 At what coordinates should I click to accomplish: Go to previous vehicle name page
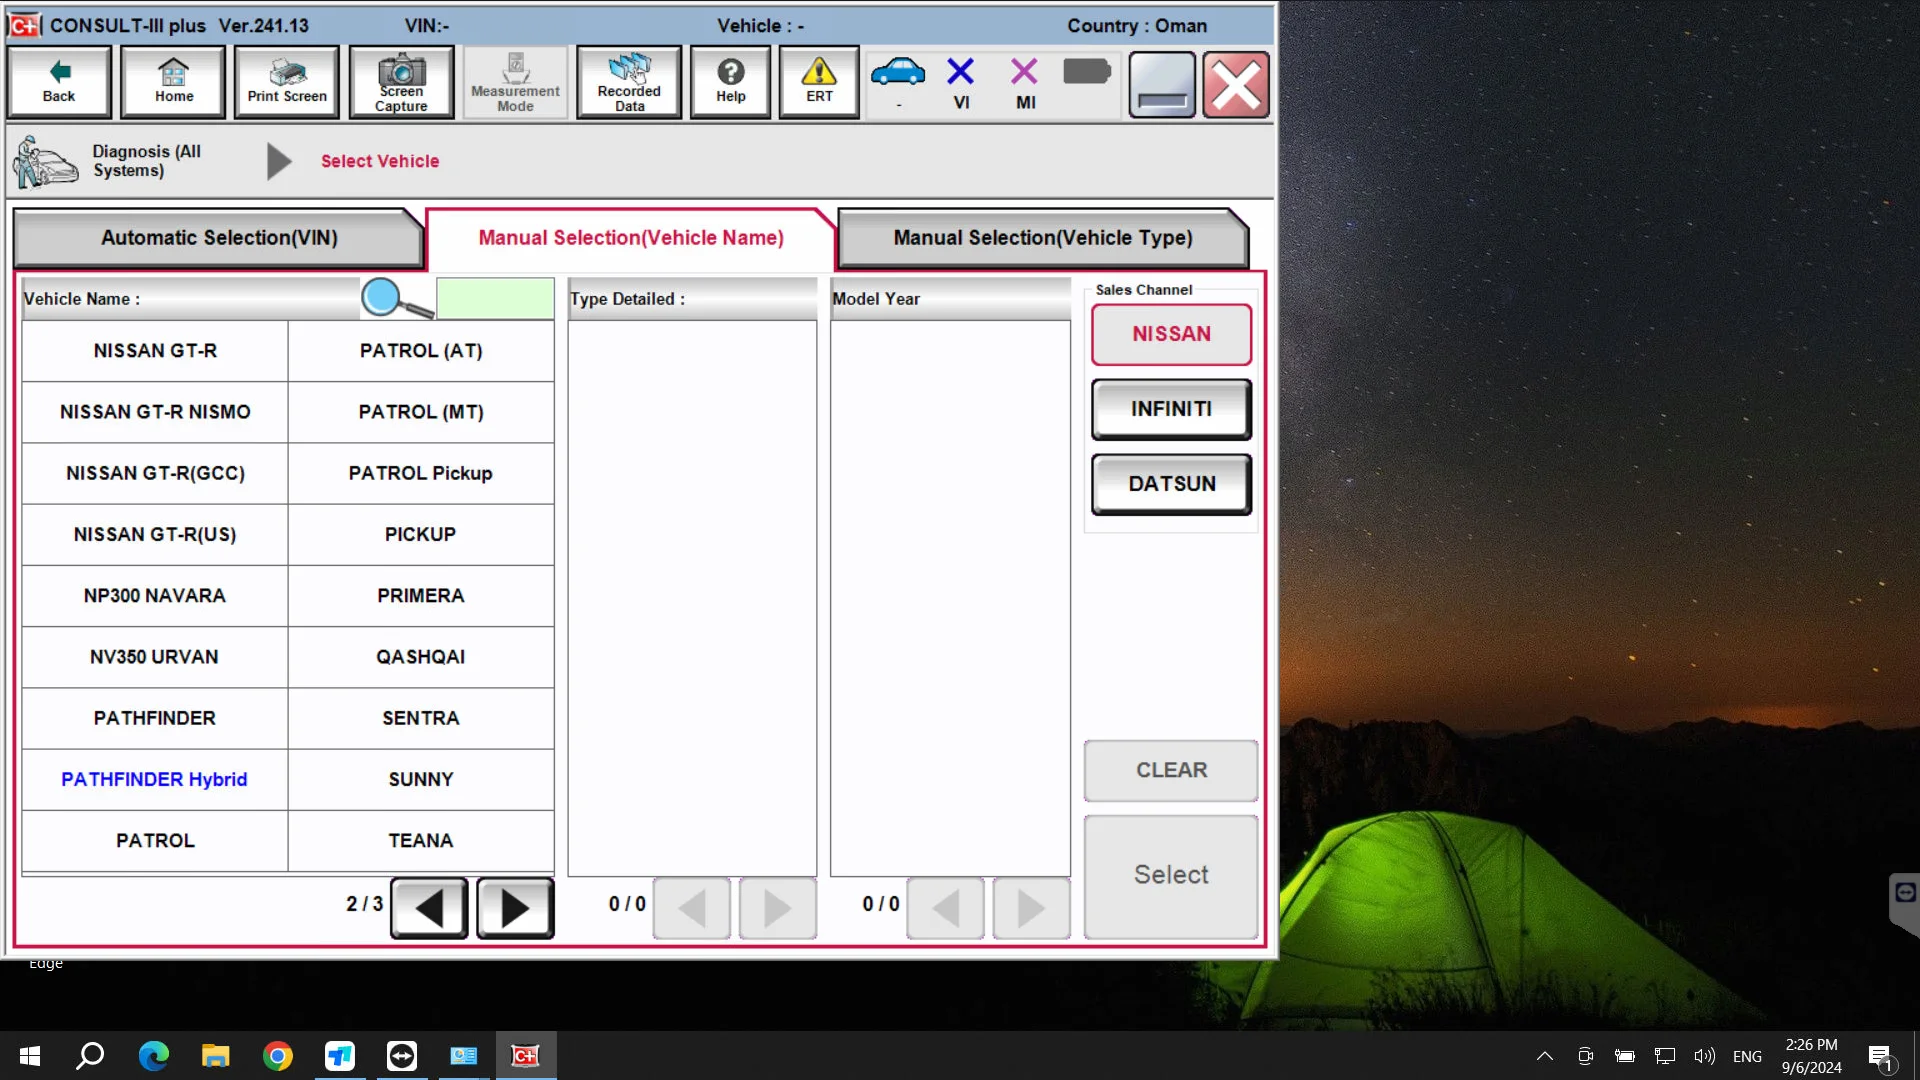[429, 908]
